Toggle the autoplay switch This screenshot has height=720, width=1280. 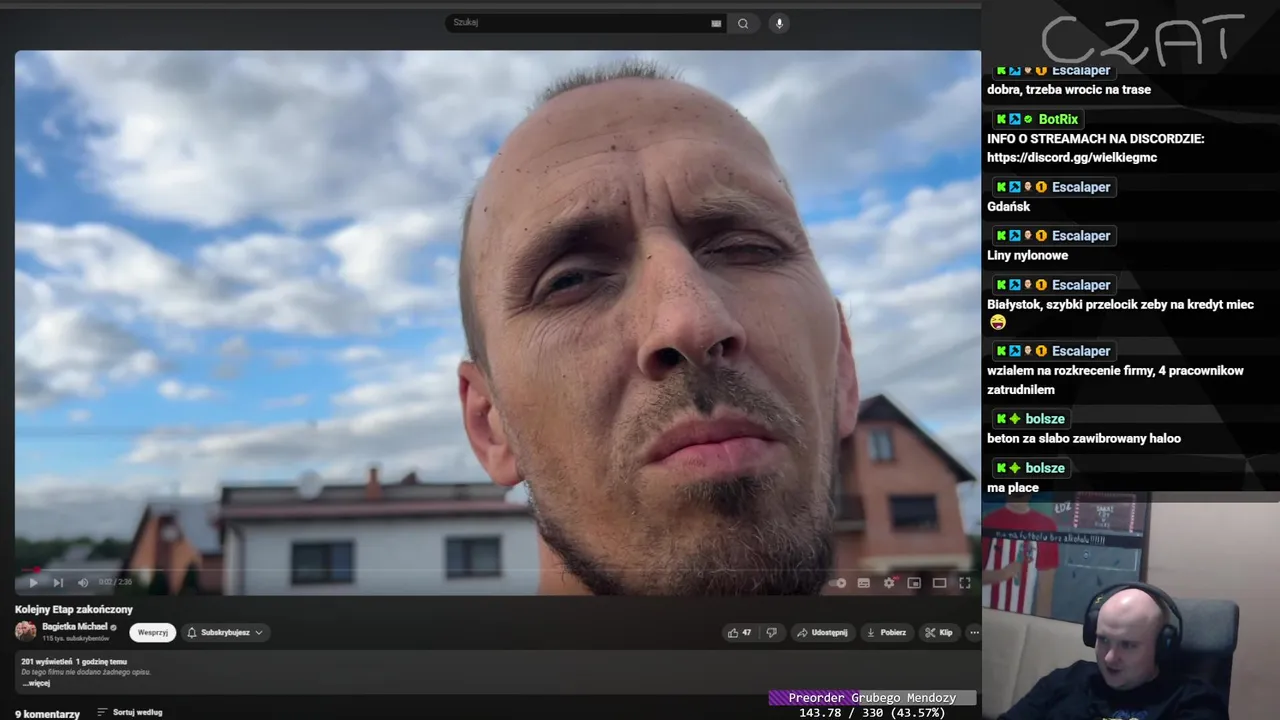838,583
